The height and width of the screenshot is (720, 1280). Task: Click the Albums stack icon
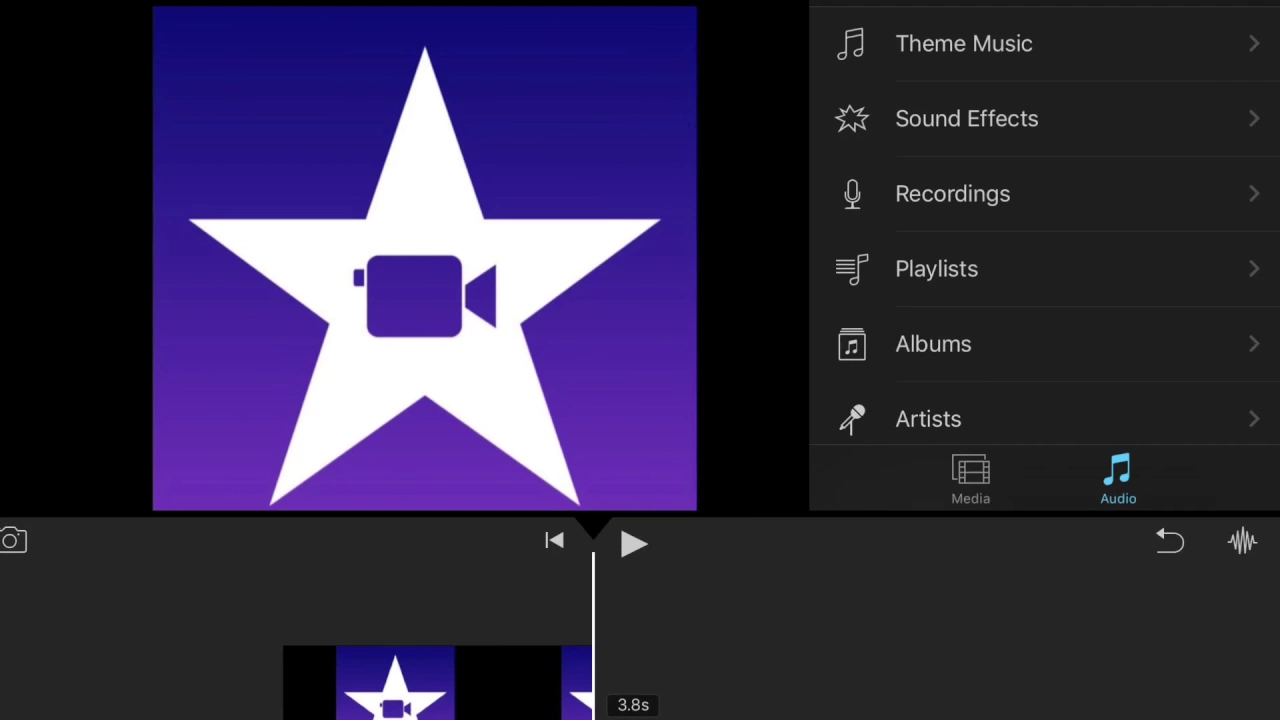(852, 344)
